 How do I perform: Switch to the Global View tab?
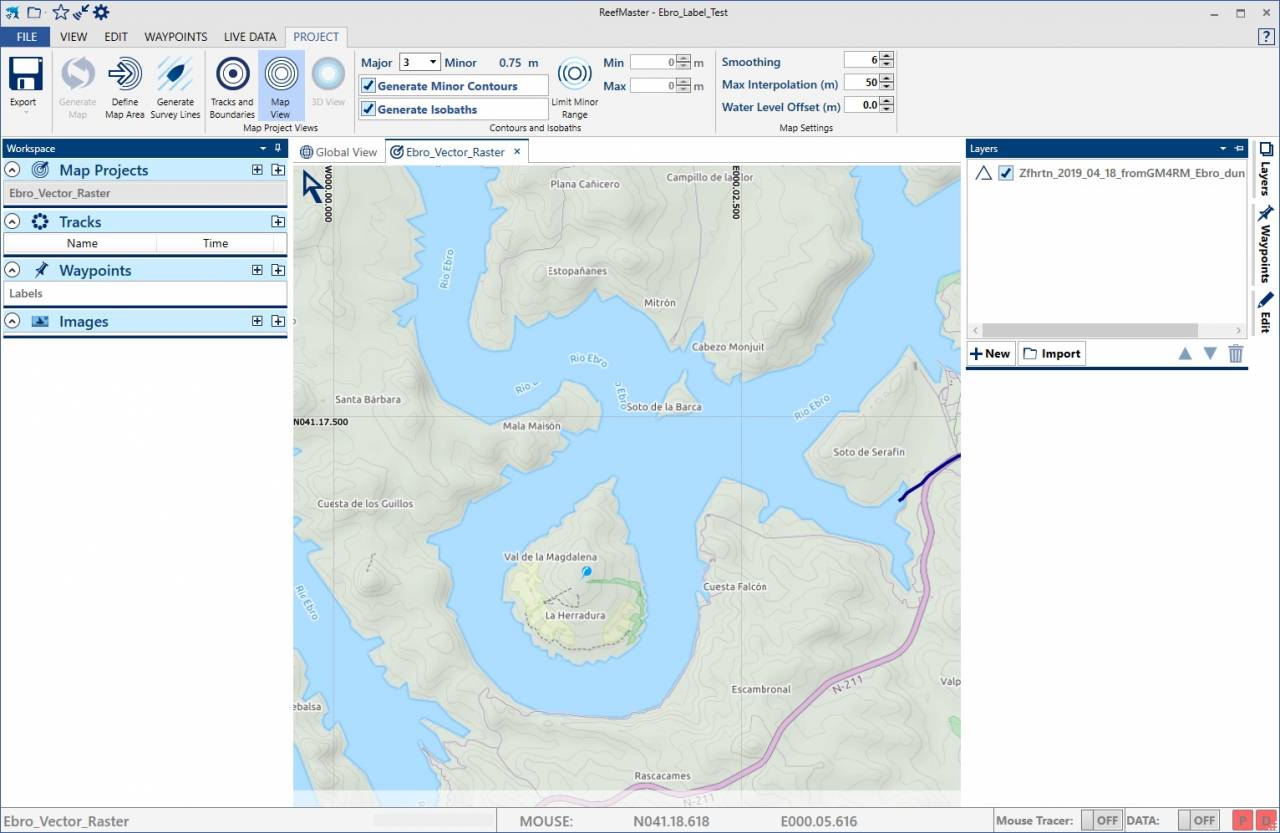pyautogui.click(x=340, y=152)
